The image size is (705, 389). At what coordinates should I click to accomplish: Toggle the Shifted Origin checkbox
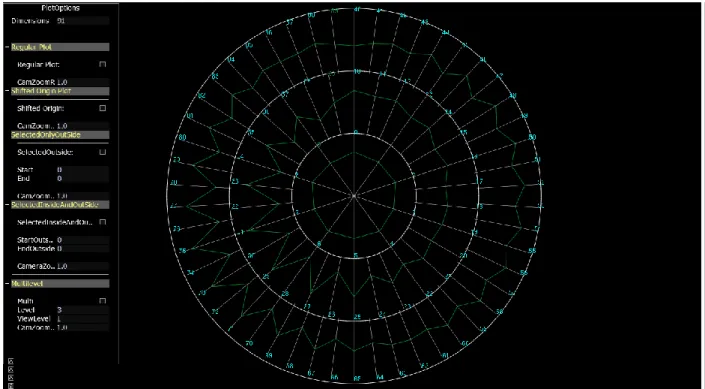tap(103, 108)
